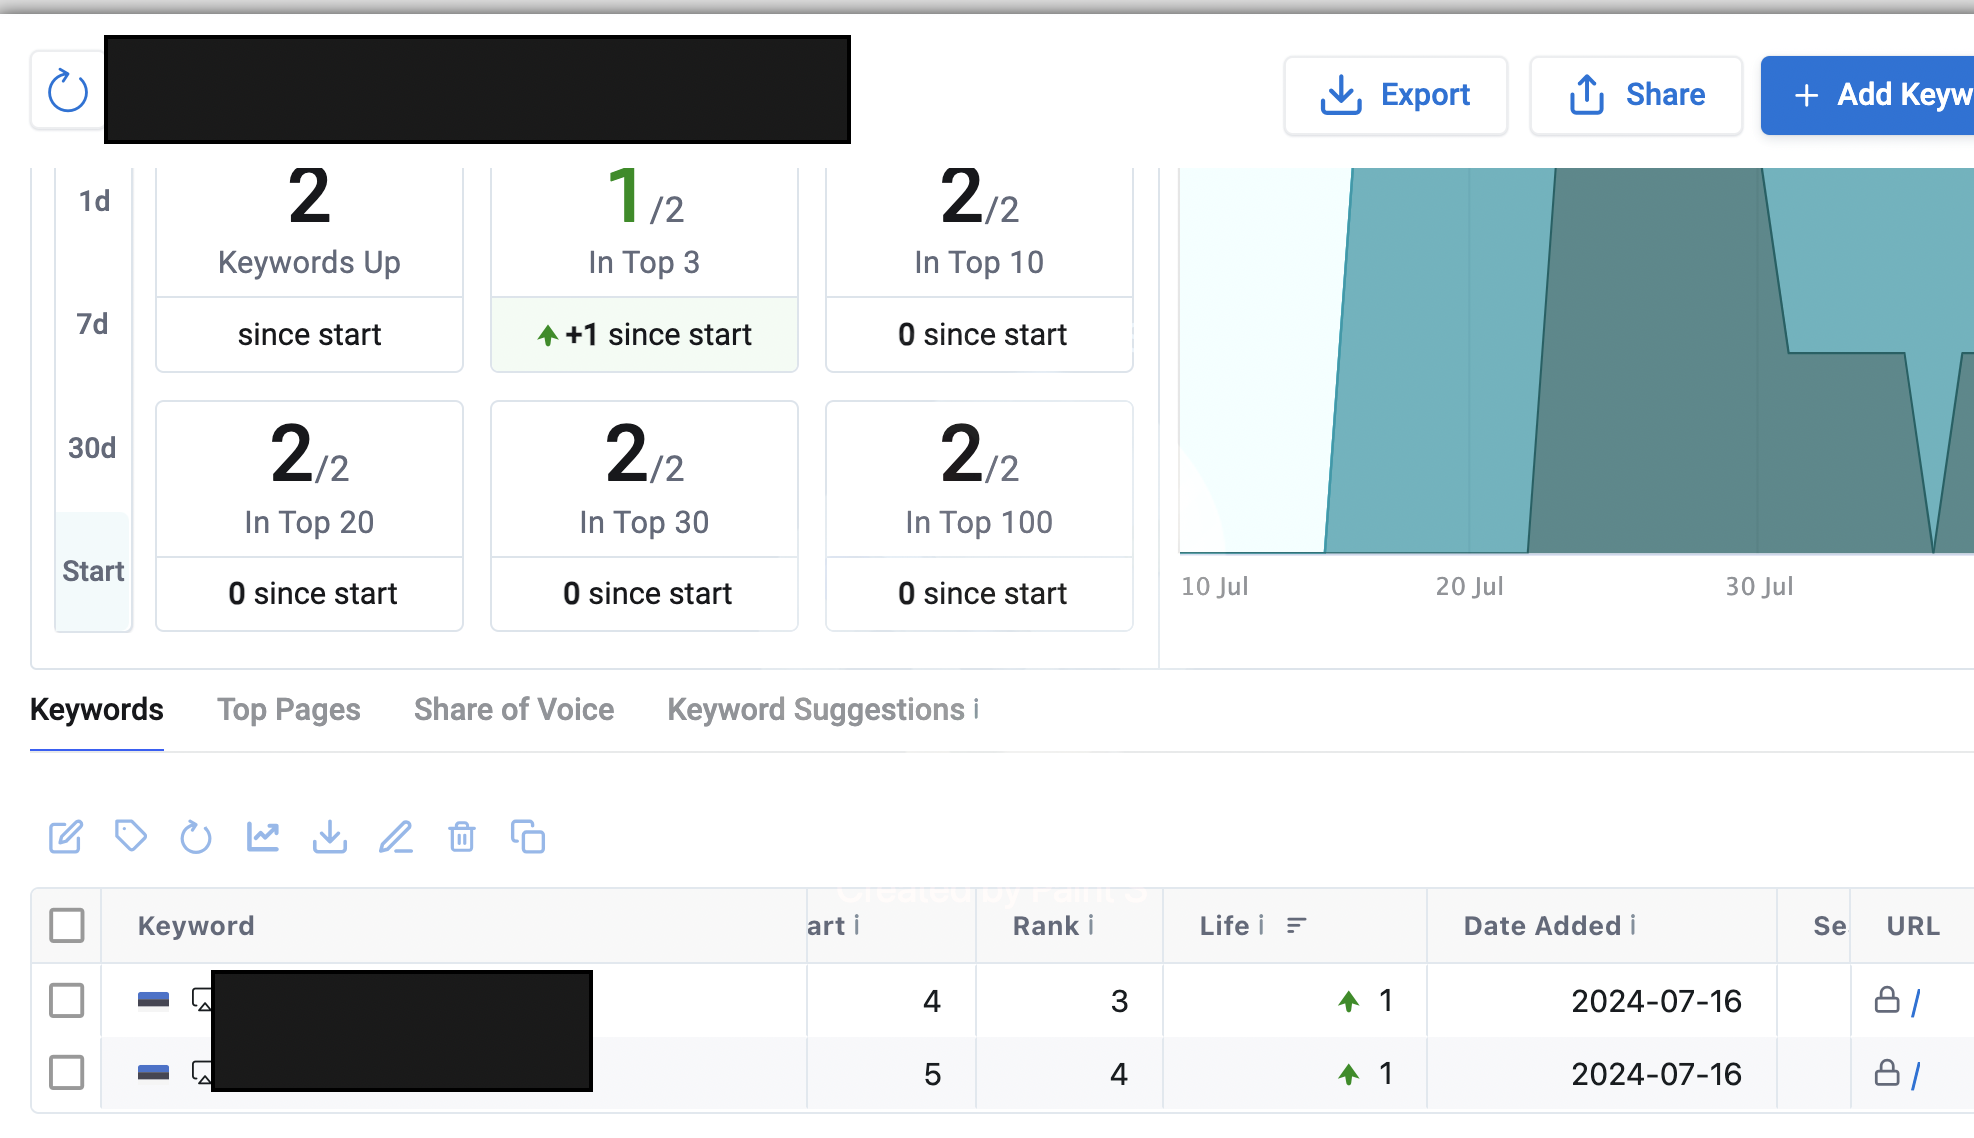Click the trash delete icon
The width and height of the screenshot is (1974, 1138).
[462, 836]
